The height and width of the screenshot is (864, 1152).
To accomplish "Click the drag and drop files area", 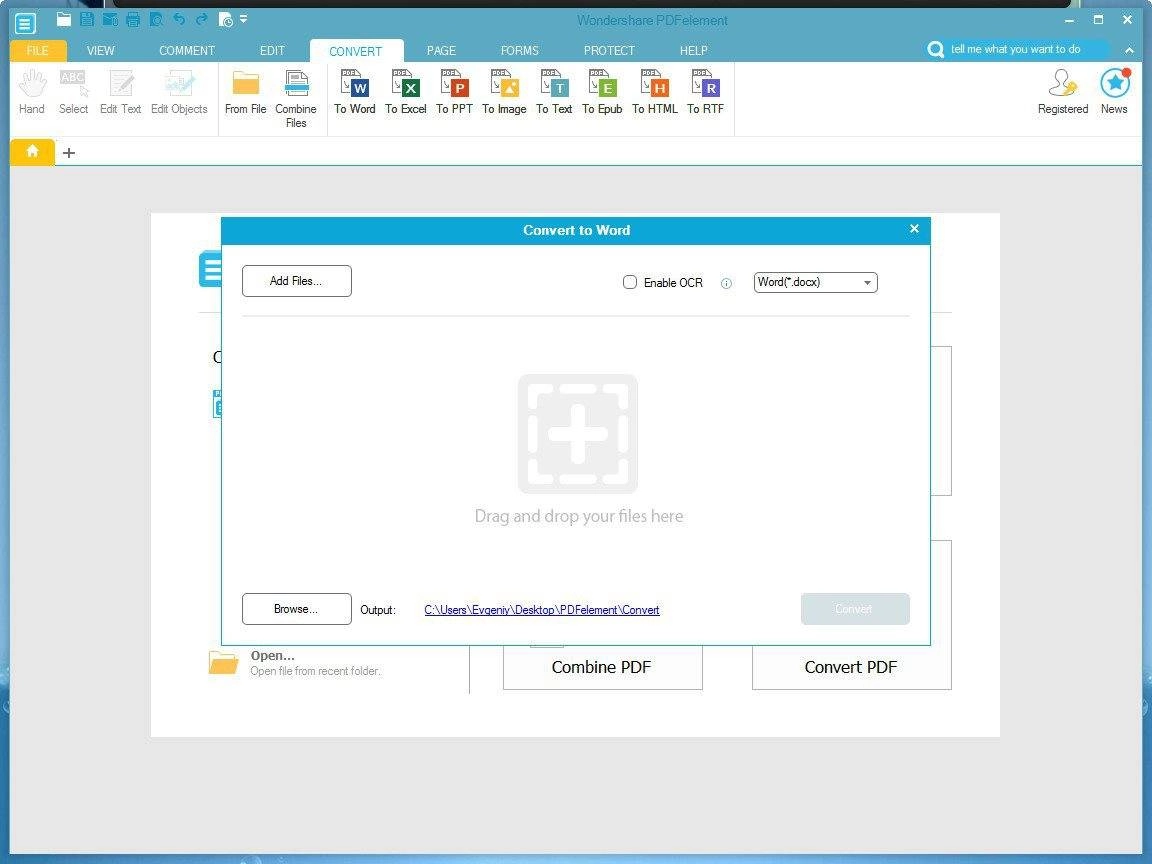I will pyautogui.click(x=578, y=450).
